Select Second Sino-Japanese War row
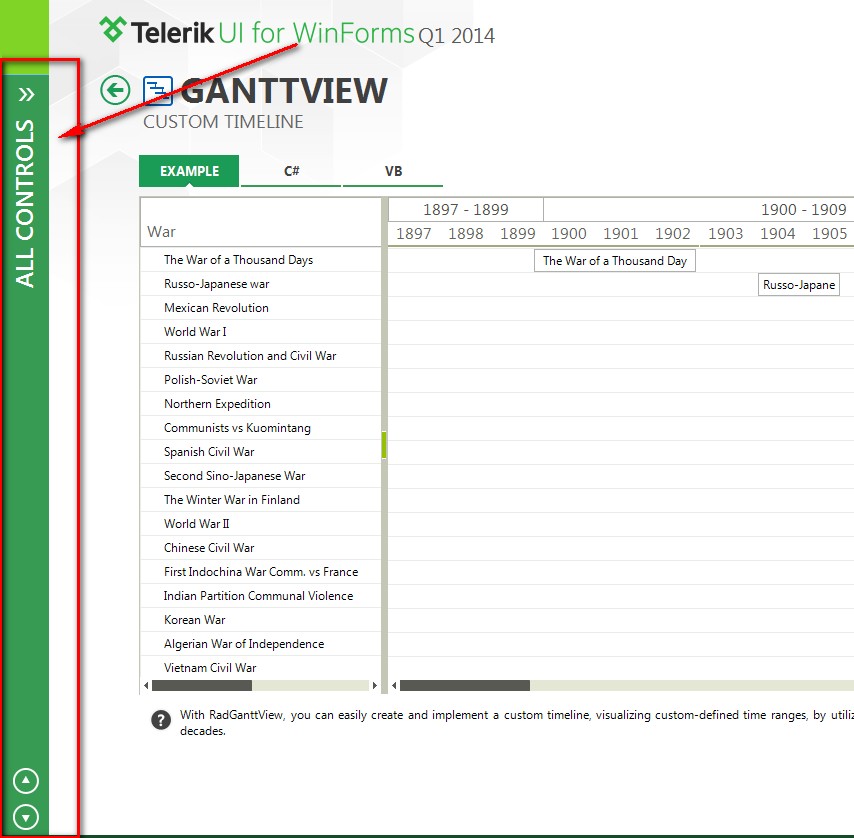The height and width of the screenshot is (838, 854). click(260, 475)
